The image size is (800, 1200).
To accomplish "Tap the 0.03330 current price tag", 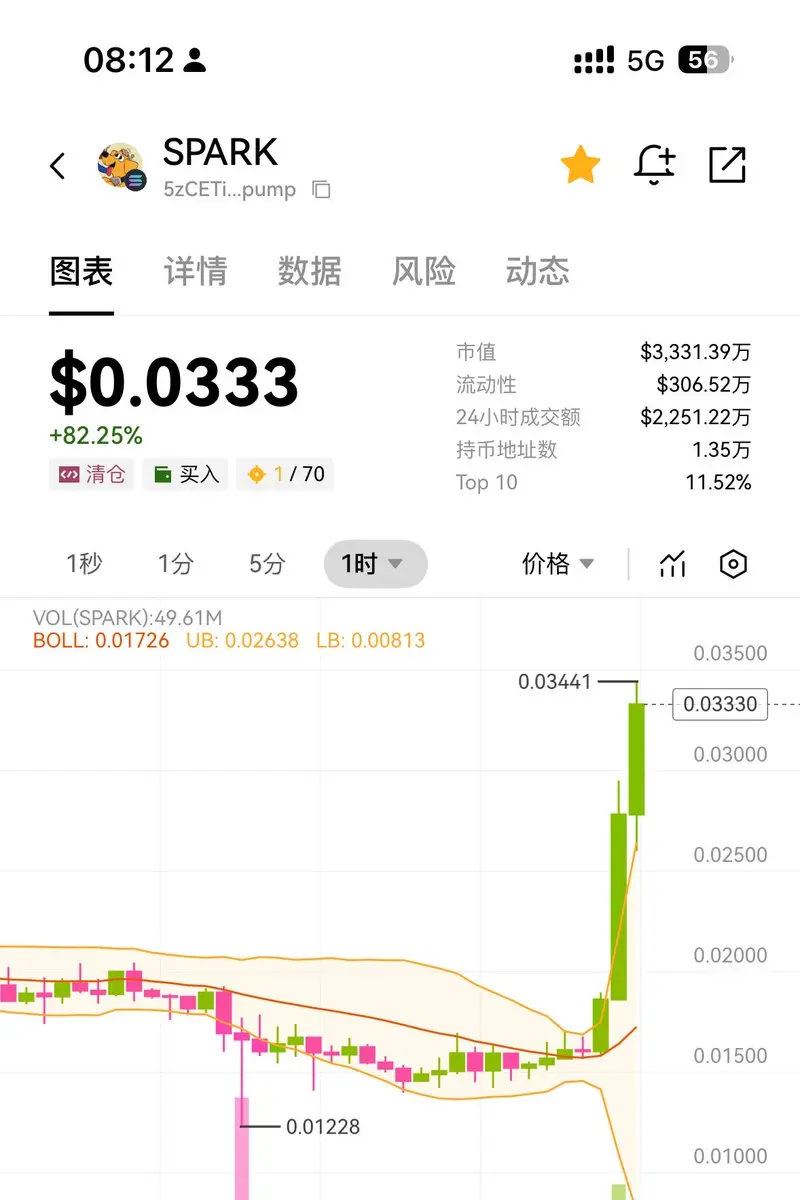I will tap(720, 704).
